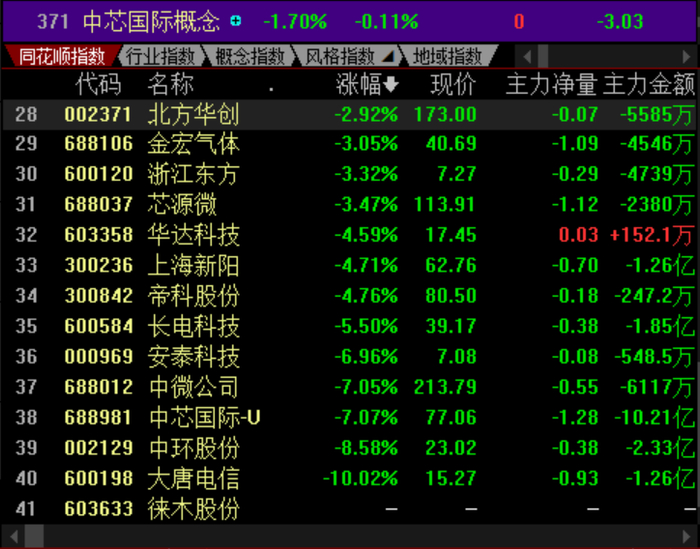Click the -1.70% value in header

click(295, 21)
